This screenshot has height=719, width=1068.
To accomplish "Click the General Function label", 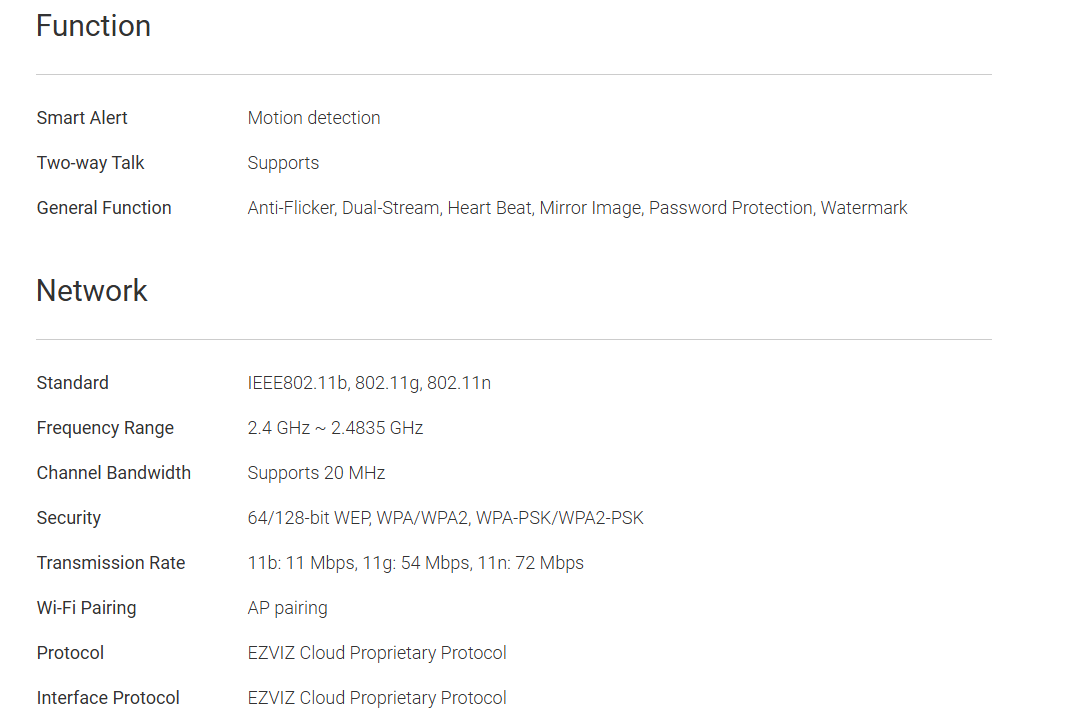I will click(104, 208).
